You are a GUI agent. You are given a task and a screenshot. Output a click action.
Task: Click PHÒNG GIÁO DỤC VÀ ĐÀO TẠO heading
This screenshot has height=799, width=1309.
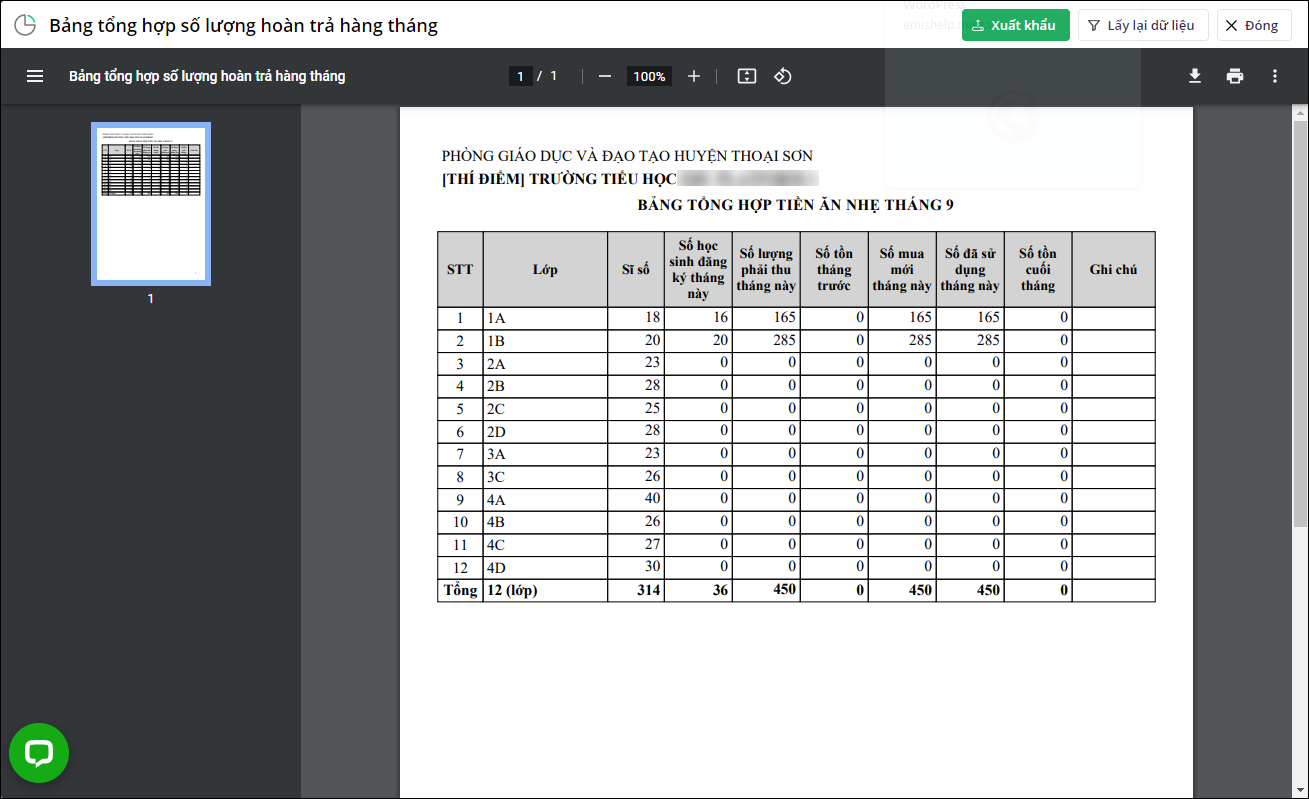tap(627, 156)
